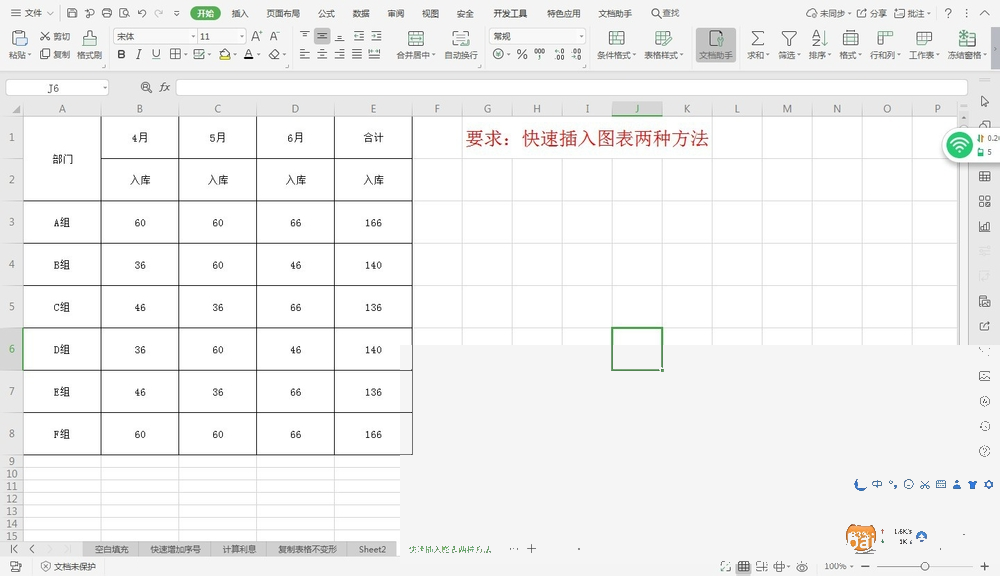
Task: Undo the last action
Action: click(x=142, y=13)
